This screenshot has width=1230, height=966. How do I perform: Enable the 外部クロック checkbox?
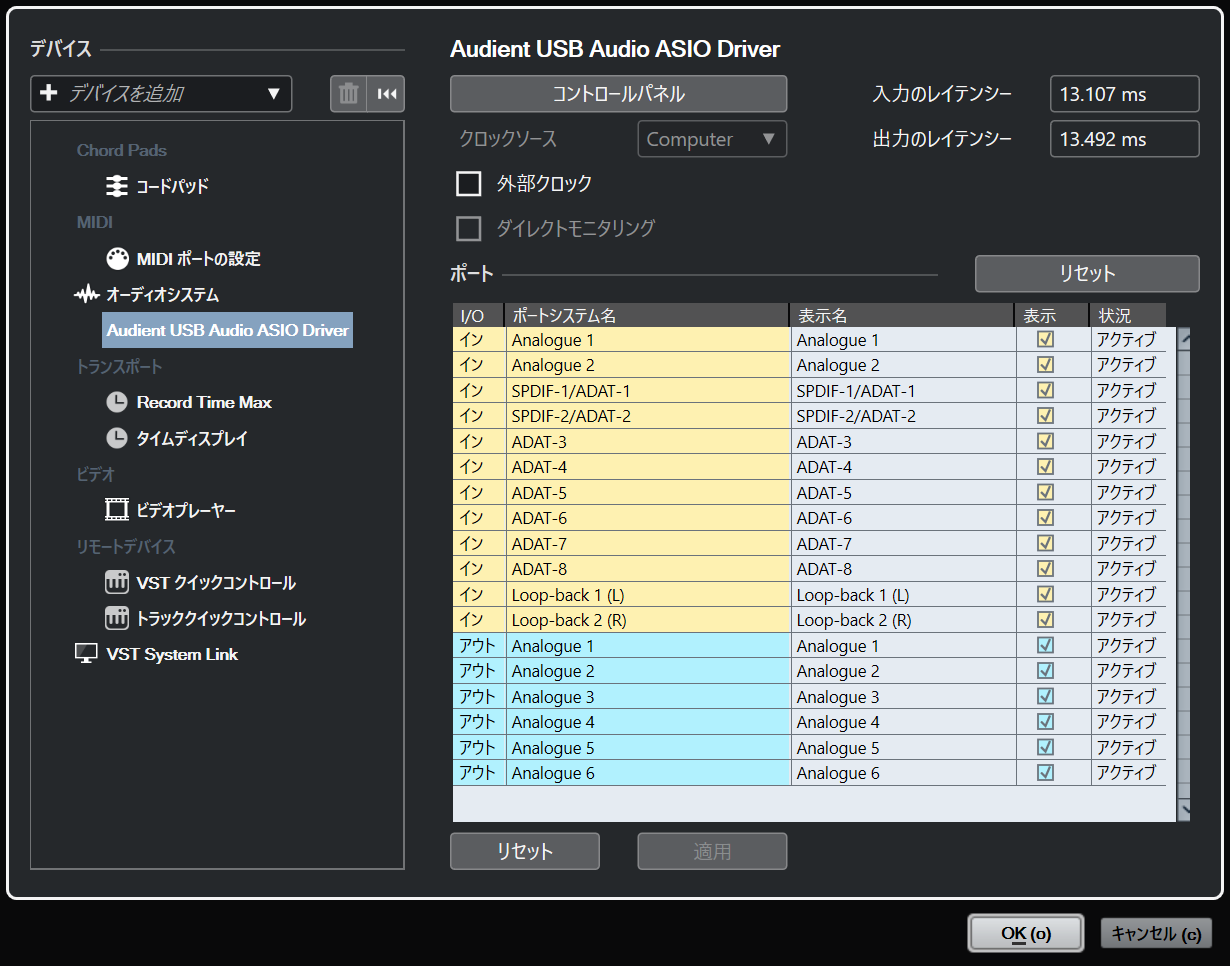pyautogui.click(x=469, y=184)
